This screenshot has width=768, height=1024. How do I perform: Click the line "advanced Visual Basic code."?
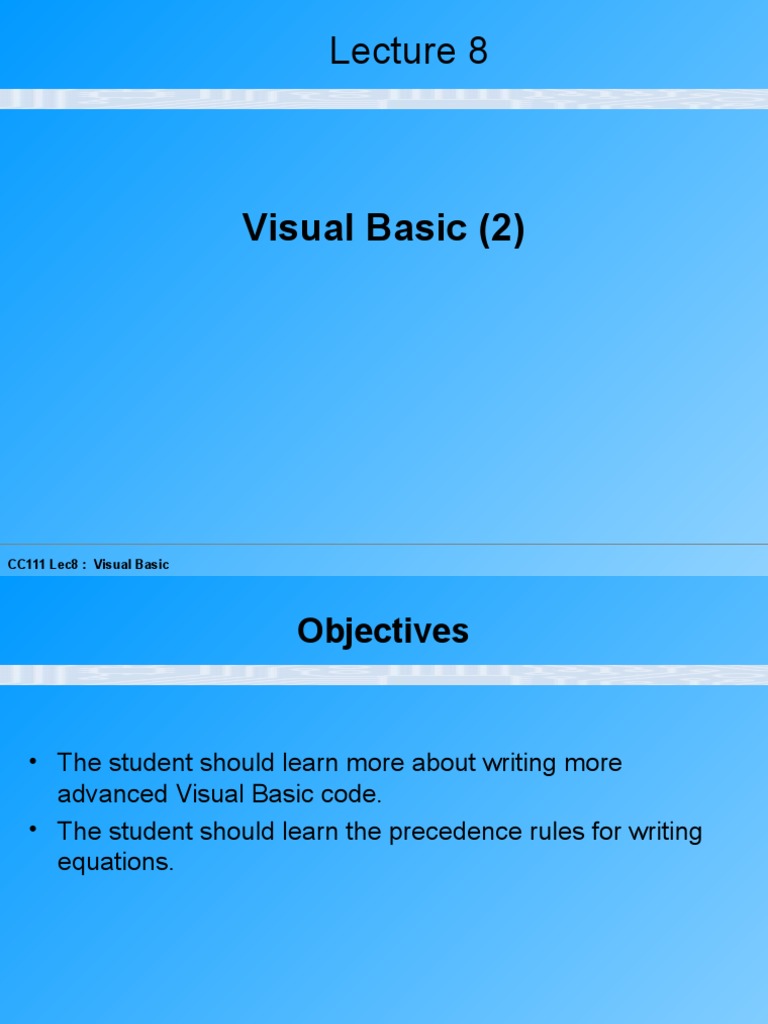220,795
